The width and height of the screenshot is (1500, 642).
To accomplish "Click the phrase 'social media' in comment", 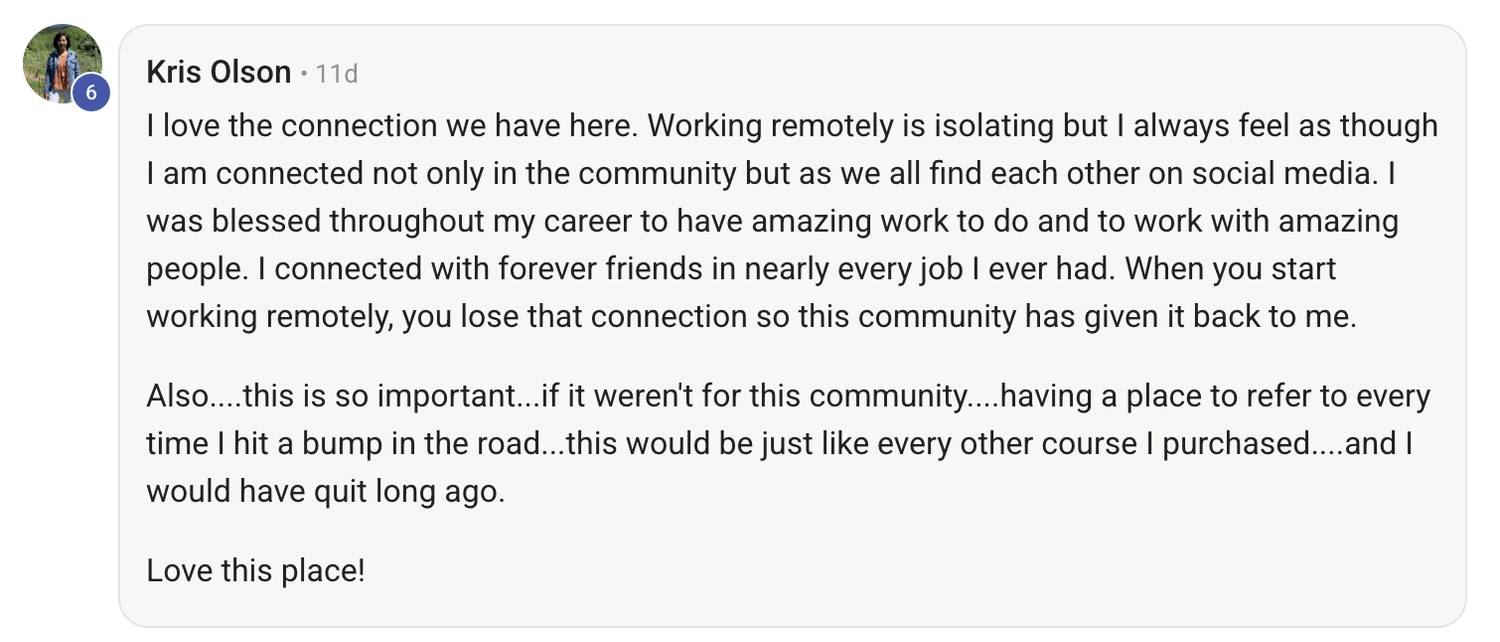I will (1288, 174).
